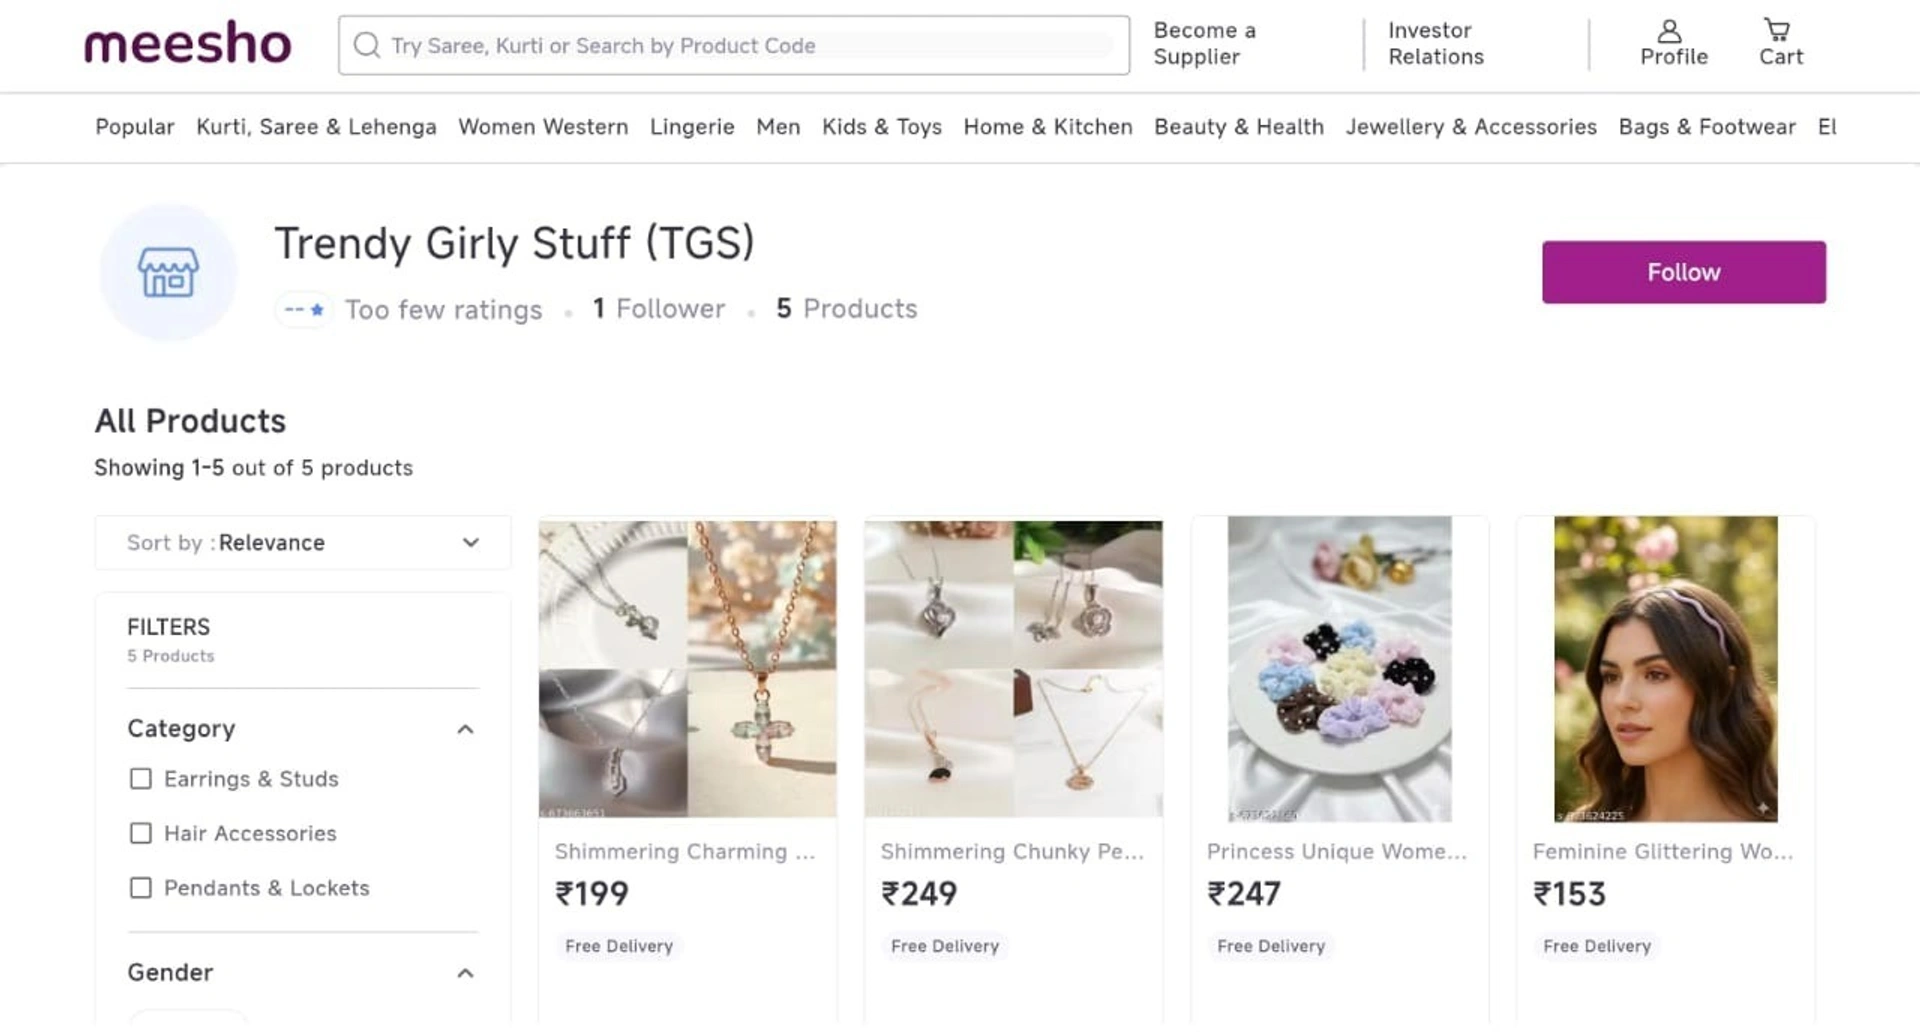The height and width of the screenshot is (1034, 1920).
Task: Open the Become a Supplier link
Action: 1204,44
